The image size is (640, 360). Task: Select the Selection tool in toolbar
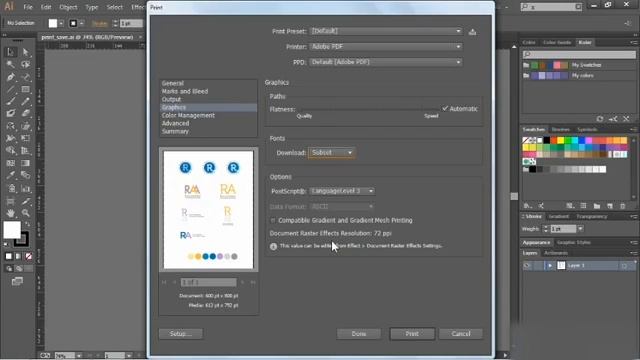point(11,52)
